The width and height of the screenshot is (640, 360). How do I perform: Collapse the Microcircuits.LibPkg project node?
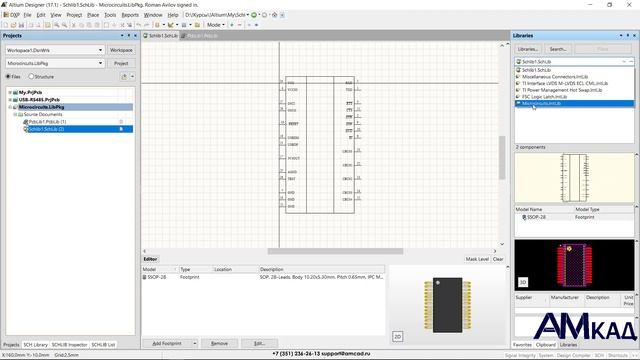click(x=10, y=107)
